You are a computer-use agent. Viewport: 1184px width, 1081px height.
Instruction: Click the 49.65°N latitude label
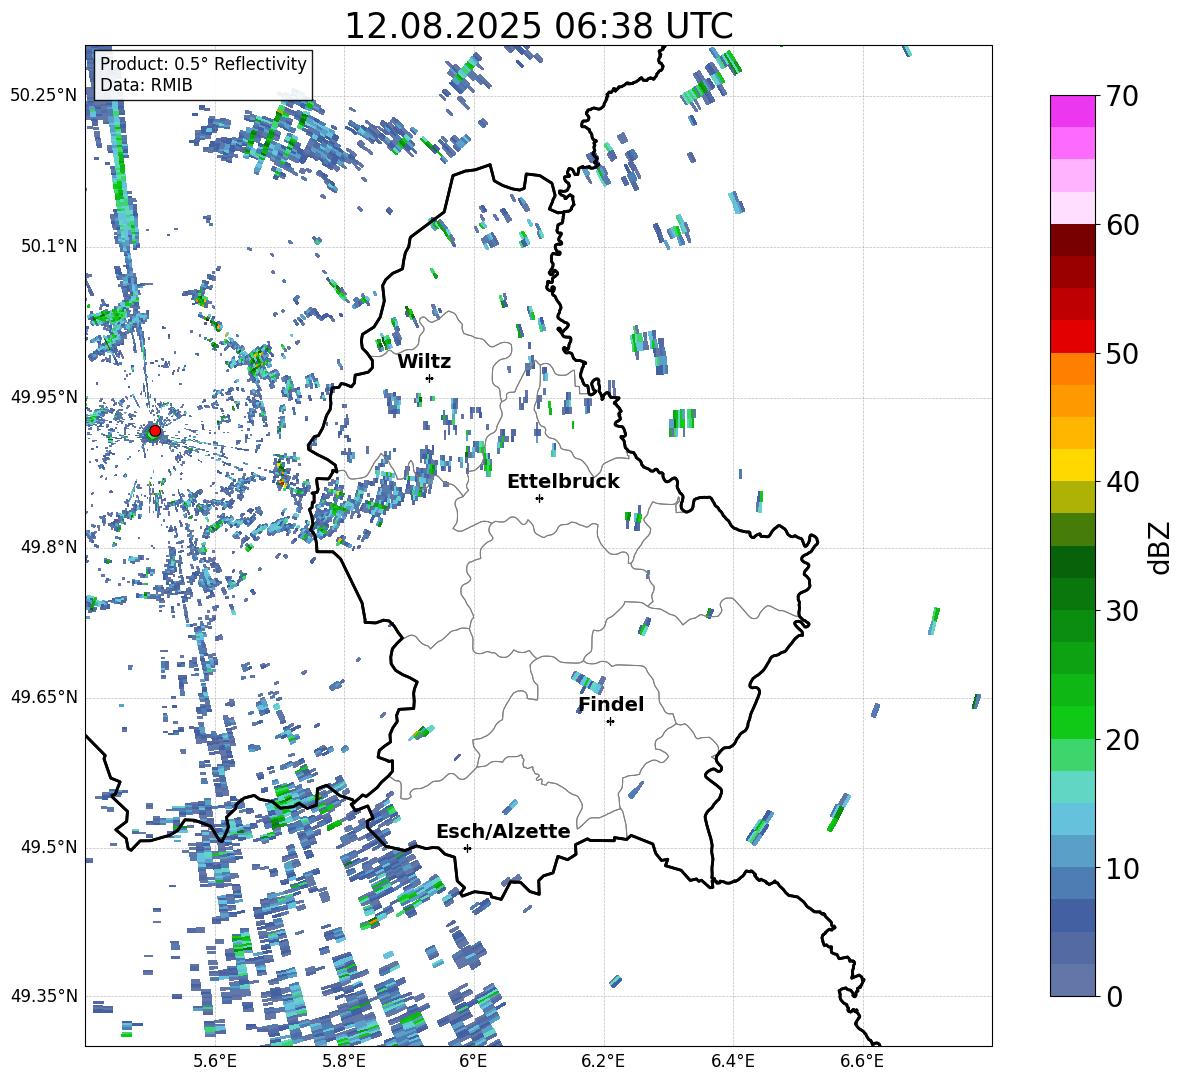[x=44, y=696]
